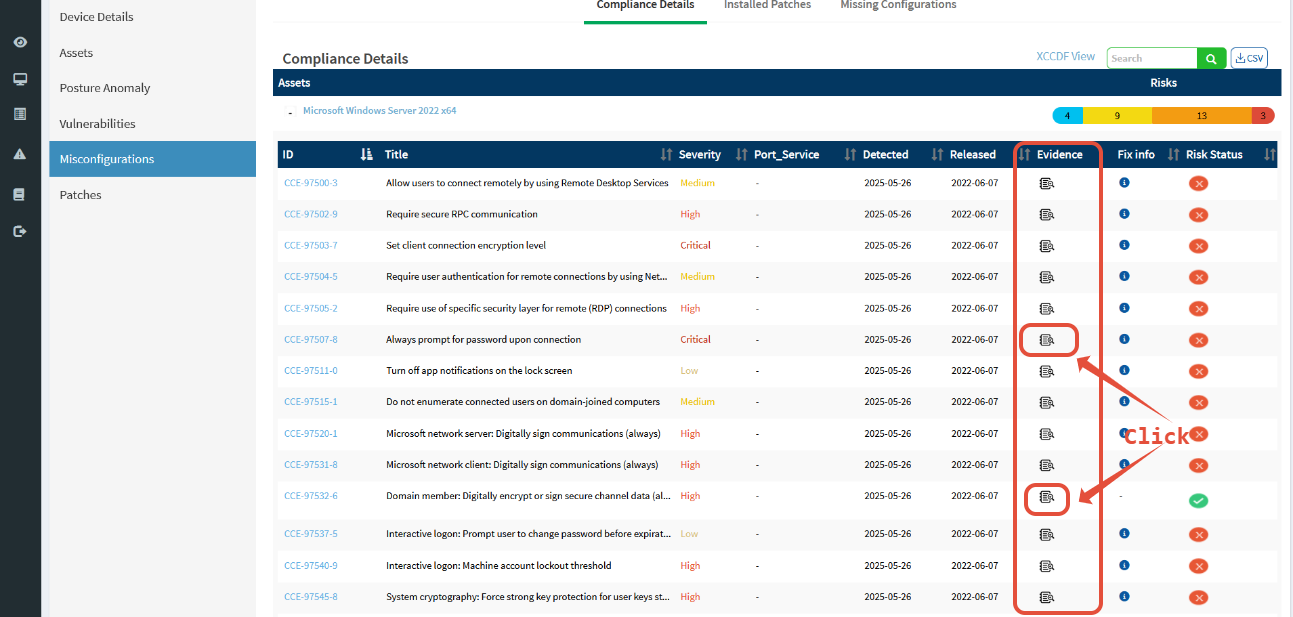Image resolution: width=1293 pixels, height=617 pixels.
Task: Open the book icon in left sidebar
Action: (x=19, y=194)
